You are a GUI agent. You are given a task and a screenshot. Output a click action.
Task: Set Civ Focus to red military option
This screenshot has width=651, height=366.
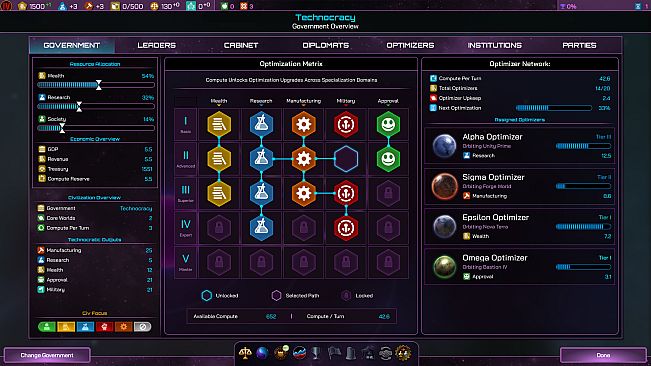point(104,327)
